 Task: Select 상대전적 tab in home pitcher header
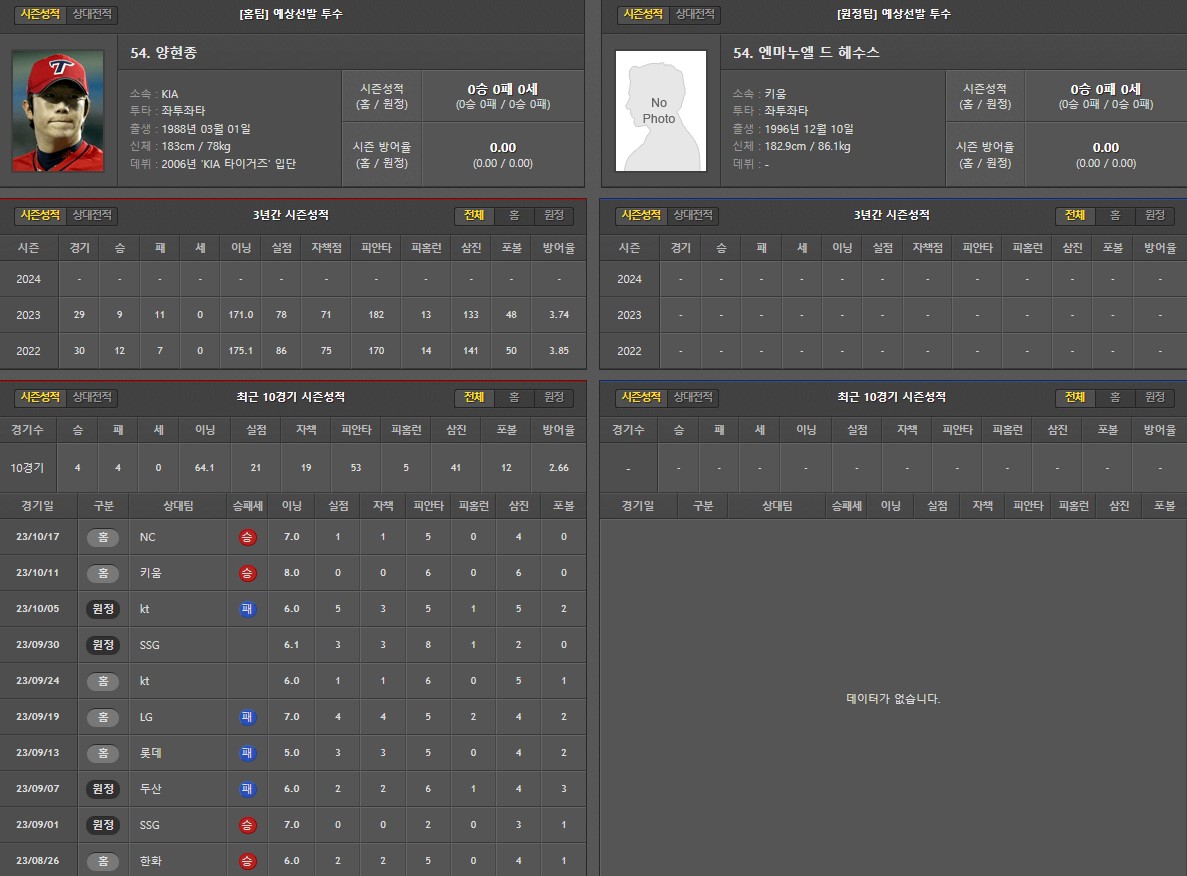92,14
